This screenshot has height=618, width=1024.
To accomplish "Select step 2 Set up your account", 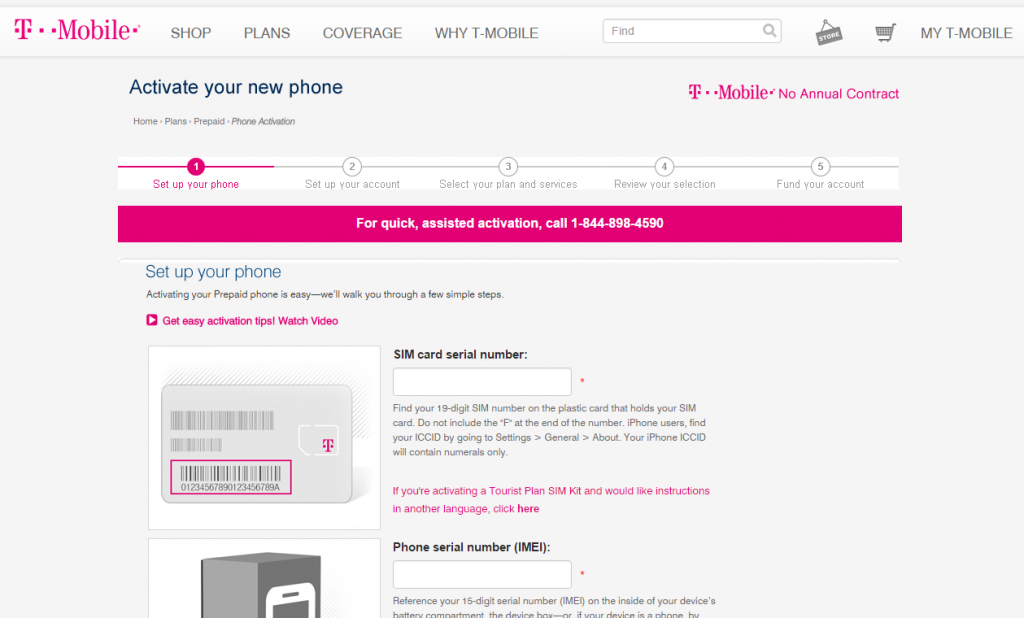I will 351,167.
